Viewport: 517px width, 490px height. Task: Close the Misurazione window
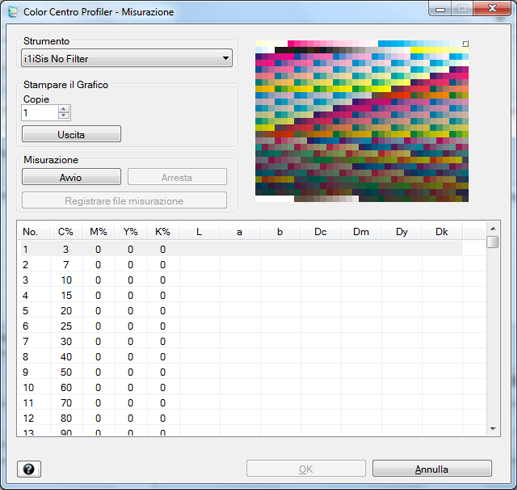[x=492, y=8]
